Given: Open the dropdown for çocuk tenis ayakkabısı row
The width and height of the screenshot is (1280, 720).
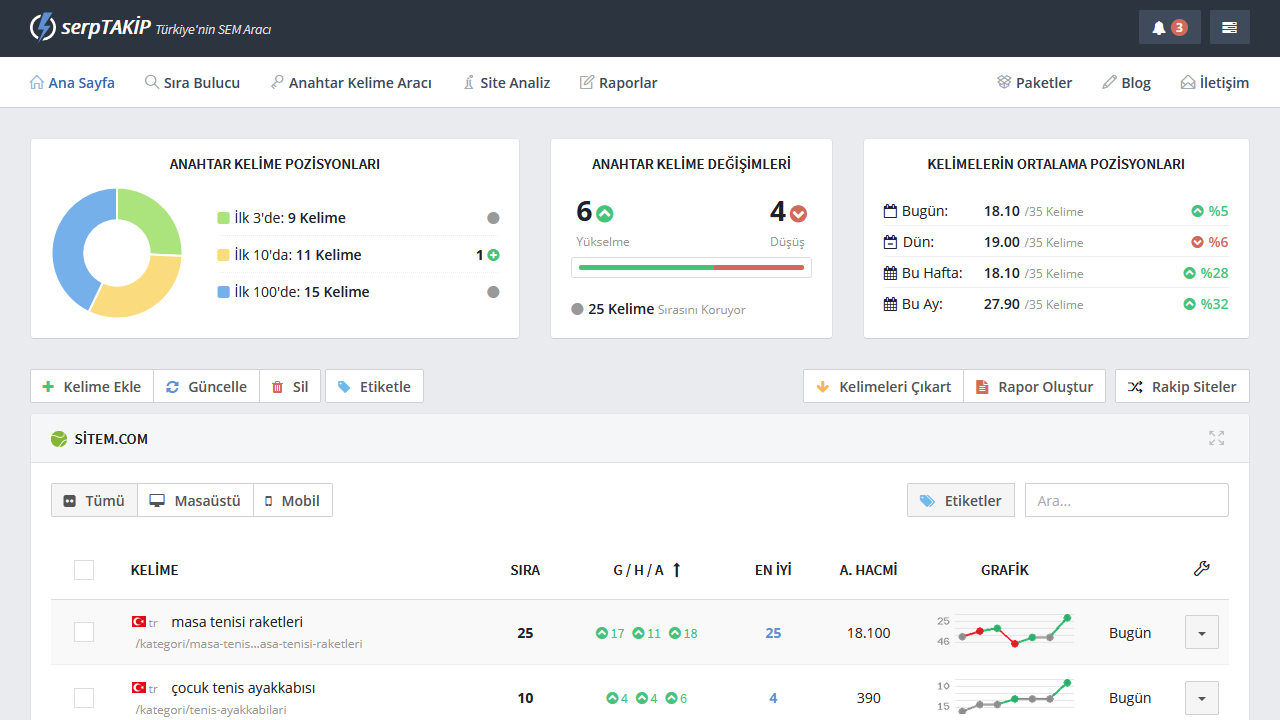Looking at the screenshot, I should (1201, 698).
